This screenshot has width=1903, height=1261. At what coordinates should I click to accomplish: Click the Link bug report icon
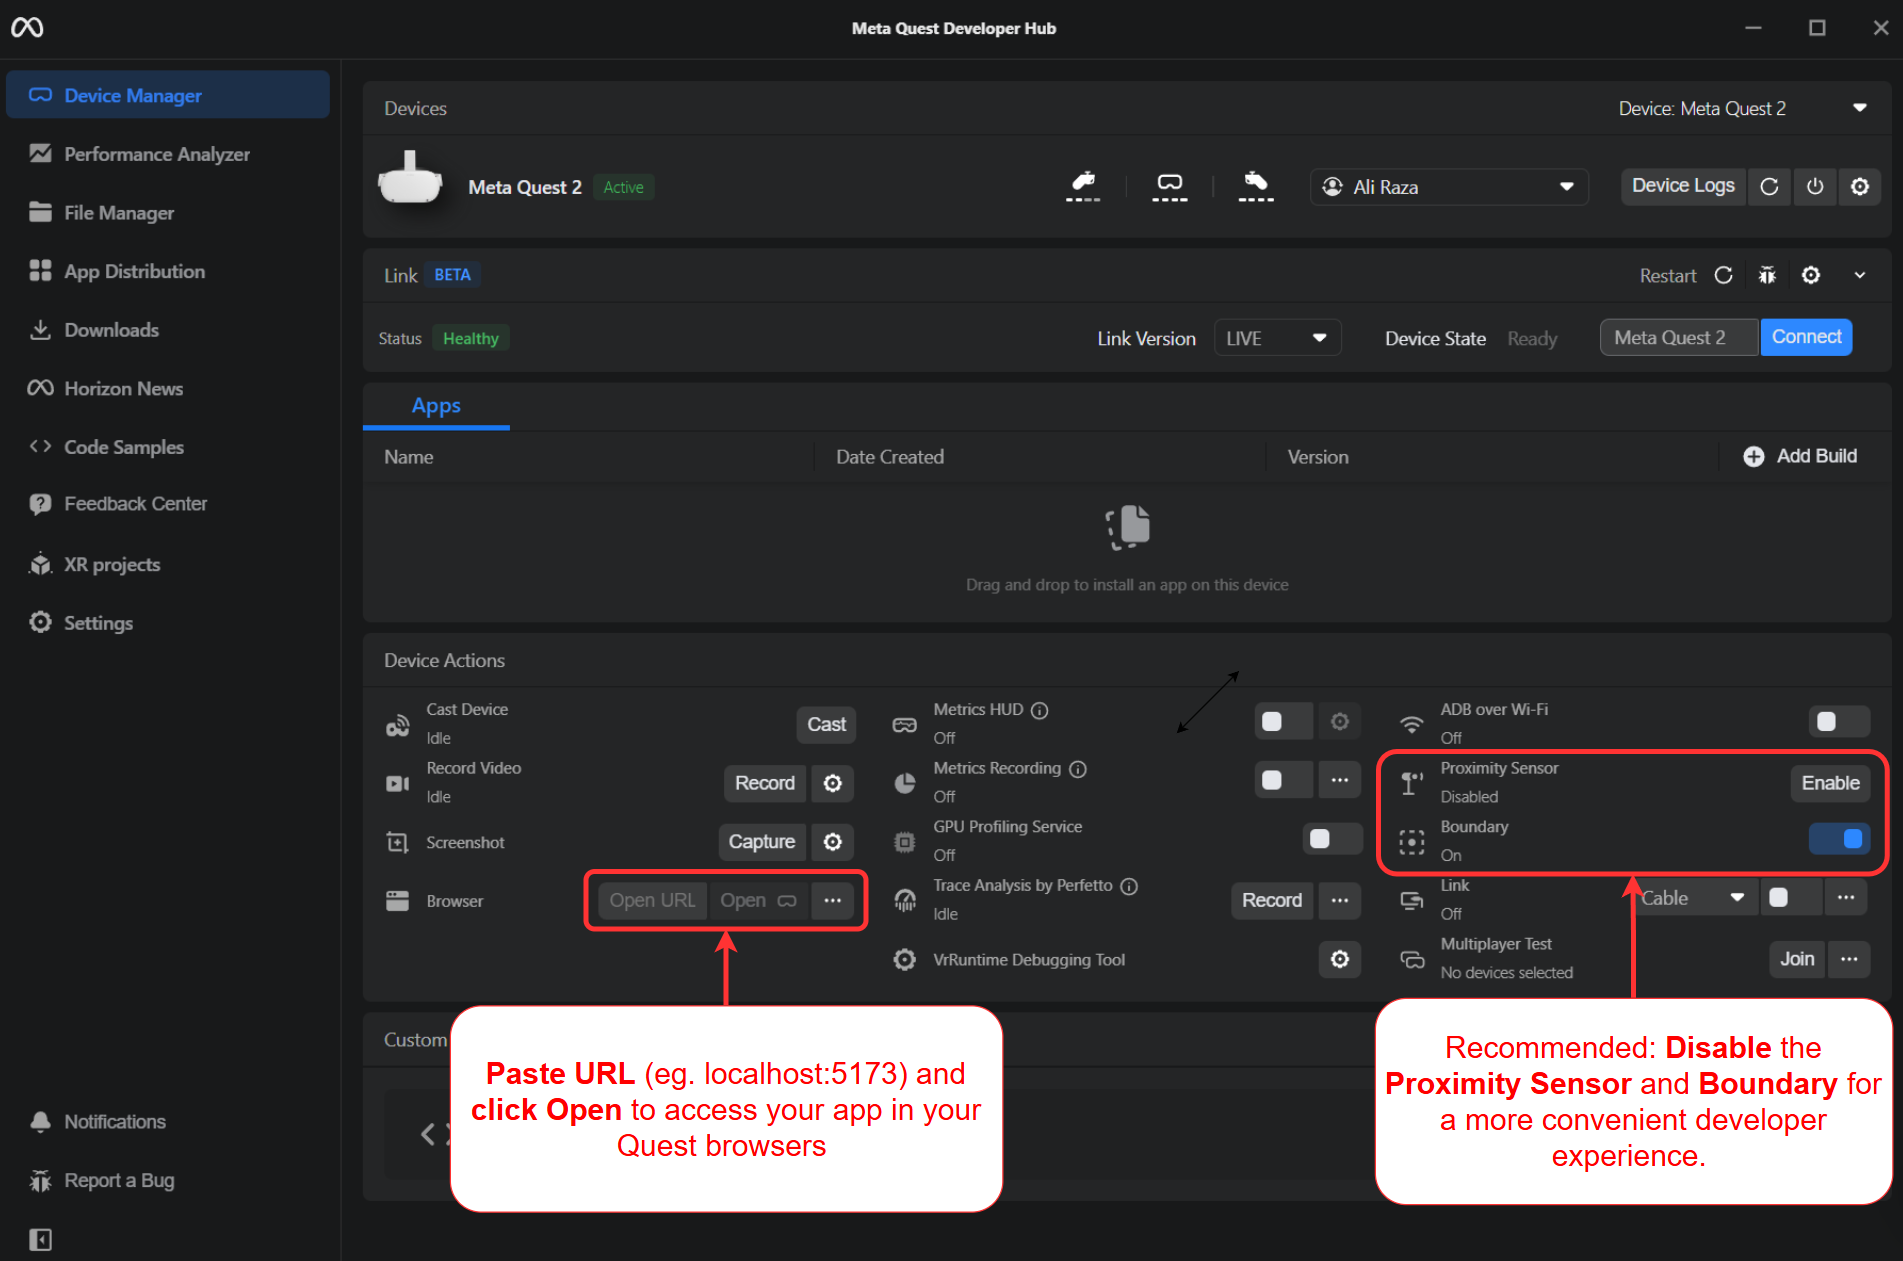(1767, 275)
